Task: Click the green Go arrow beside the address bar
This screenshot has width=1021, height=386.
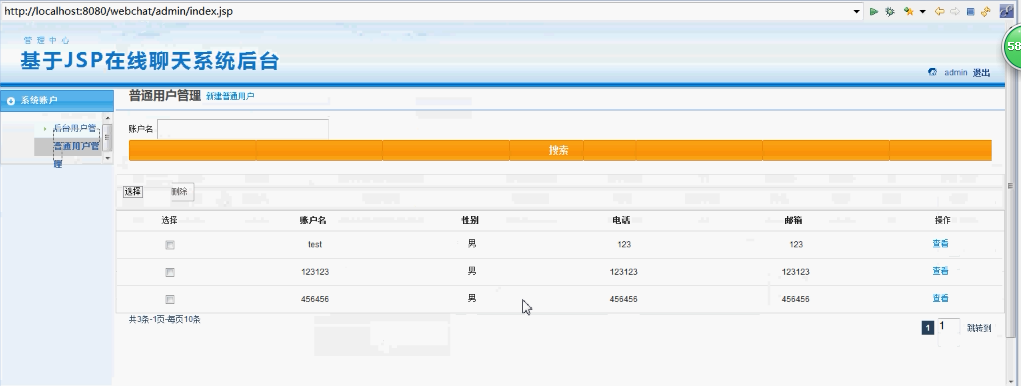Action: click(874, 11)
